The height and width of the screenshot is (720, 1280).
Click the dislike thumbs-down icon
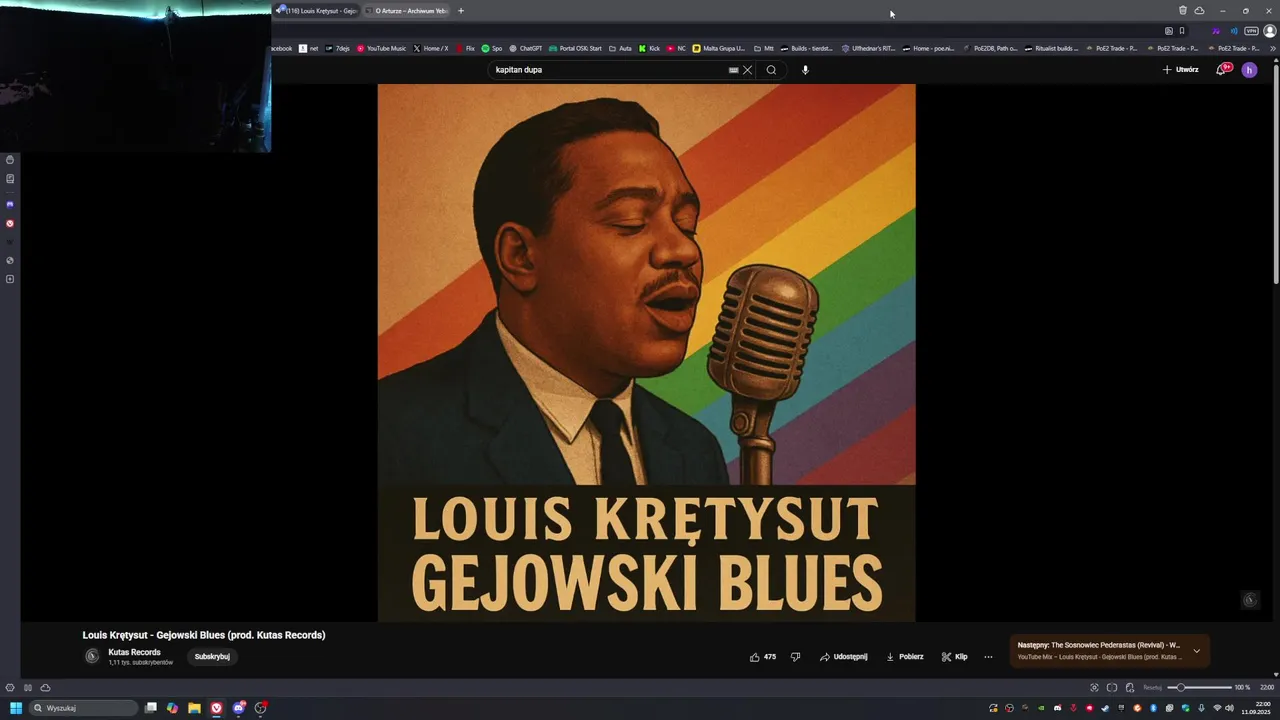pyautogui.click(x=796, y=657)
